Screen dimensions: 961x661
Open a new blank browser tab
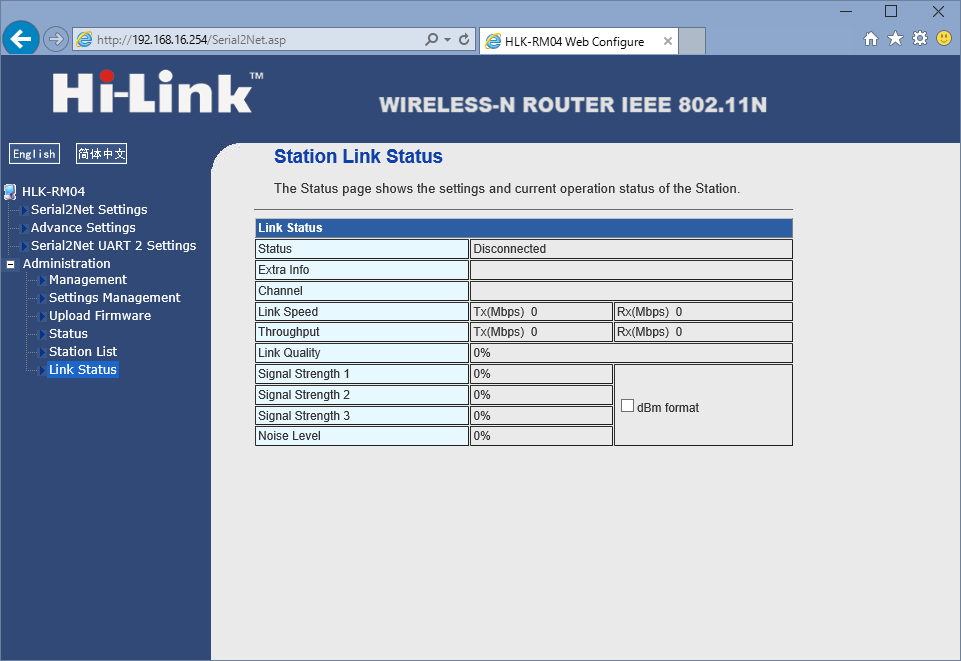[692, 41]
